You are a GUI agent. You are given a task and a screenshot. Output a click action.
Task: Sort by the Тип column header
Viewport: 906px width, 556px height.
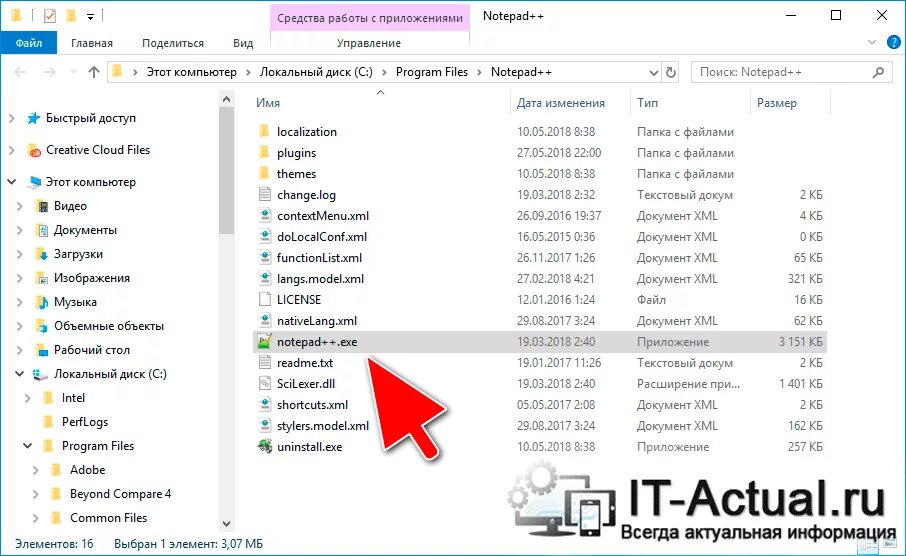tap(647, 103)
